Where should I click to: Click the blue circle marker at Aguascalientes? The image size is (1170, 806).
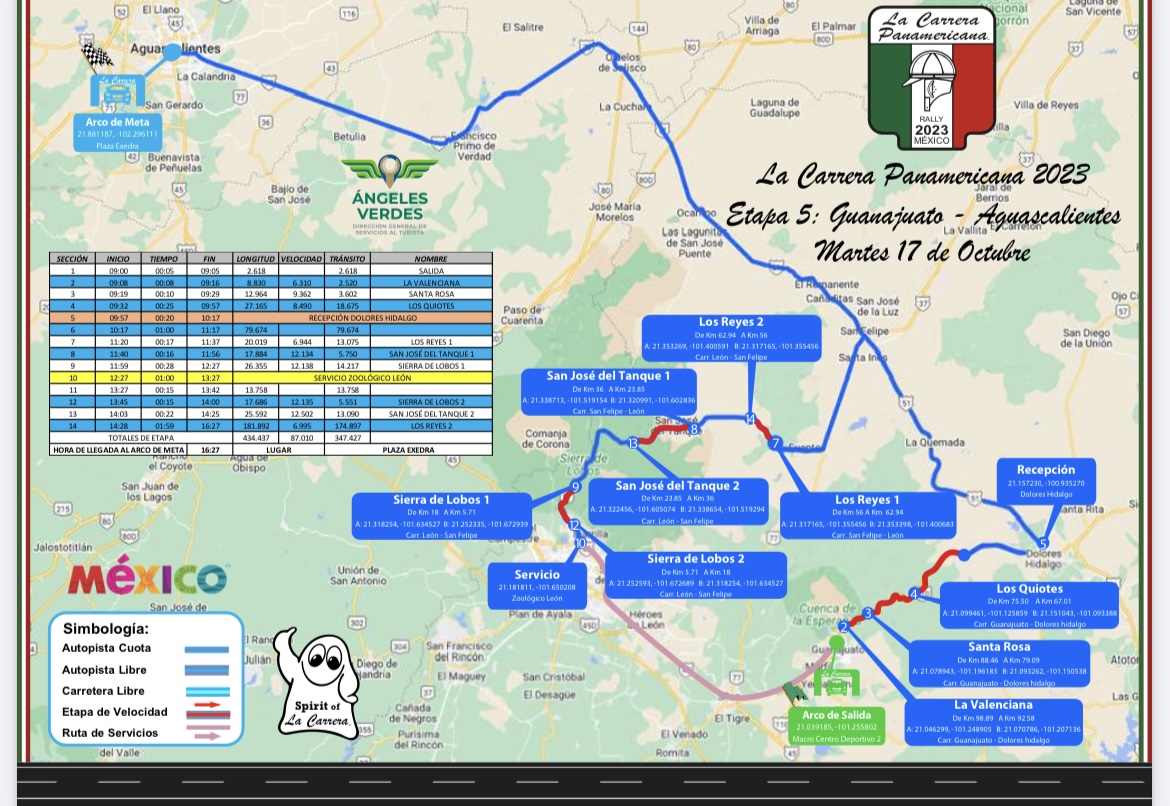[172, 52]
